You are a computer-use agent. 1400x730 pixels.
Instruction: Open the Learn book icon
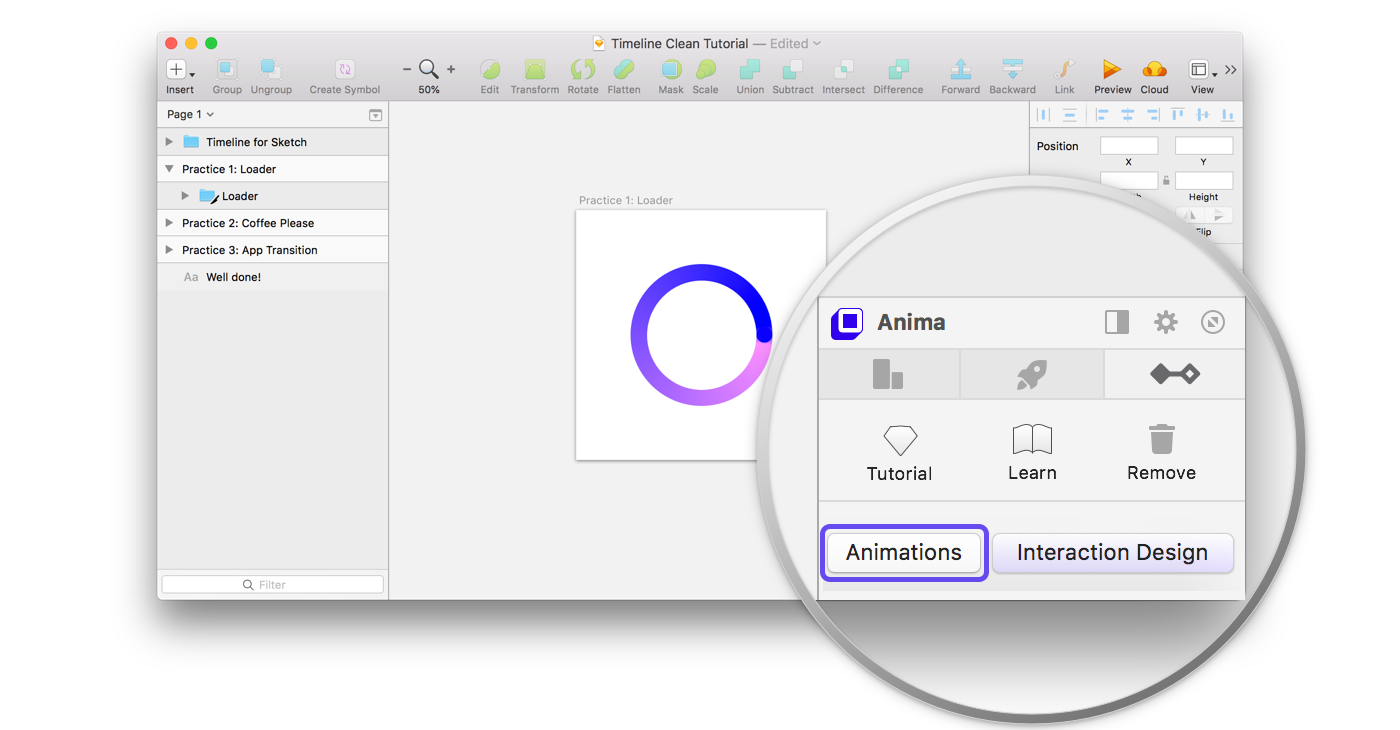1032,439
